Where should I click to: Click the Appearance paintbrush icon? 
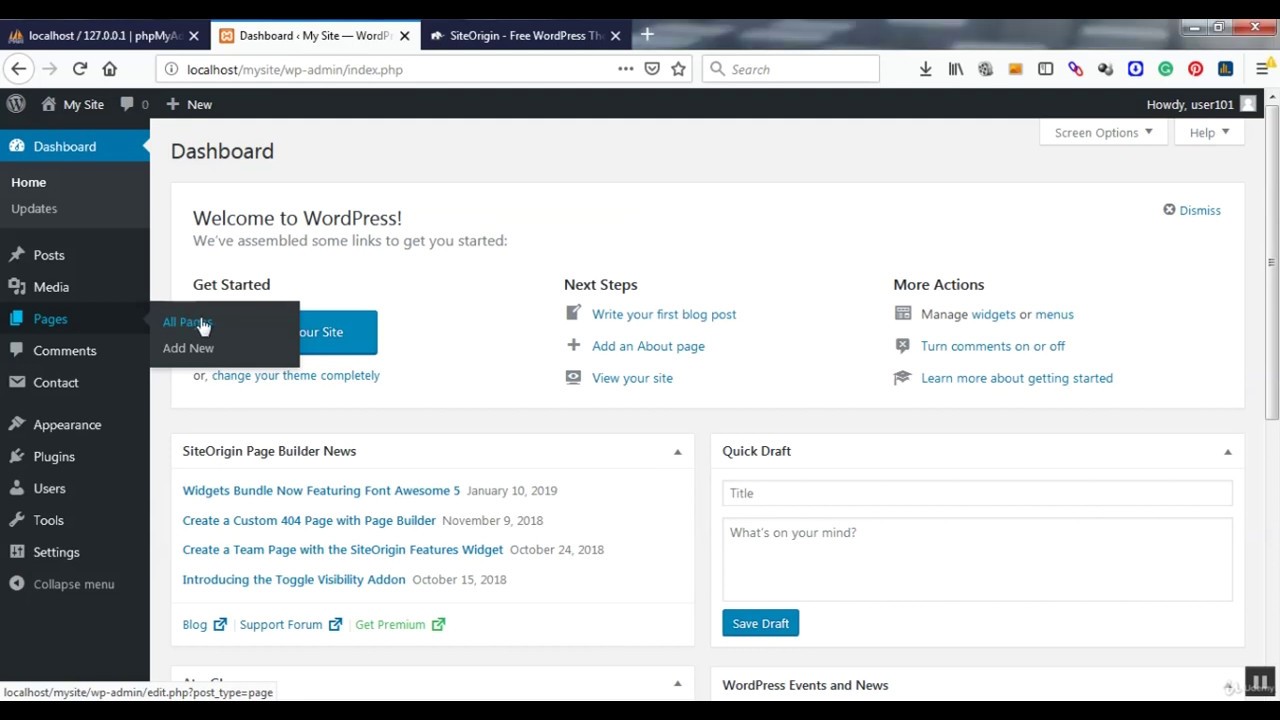coord(16,424)
